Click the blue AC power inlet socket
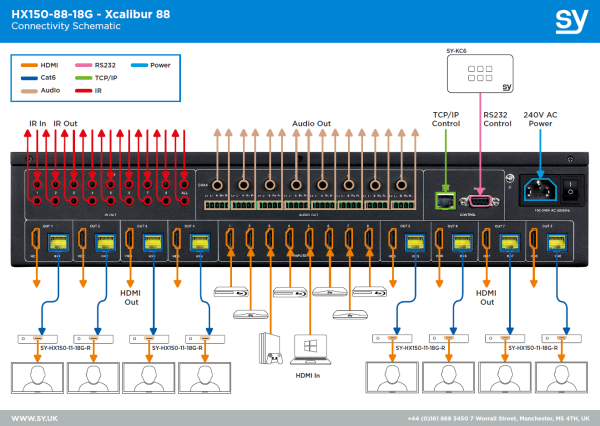The height and width of the screenshot is (426, 600). [540, 189]
